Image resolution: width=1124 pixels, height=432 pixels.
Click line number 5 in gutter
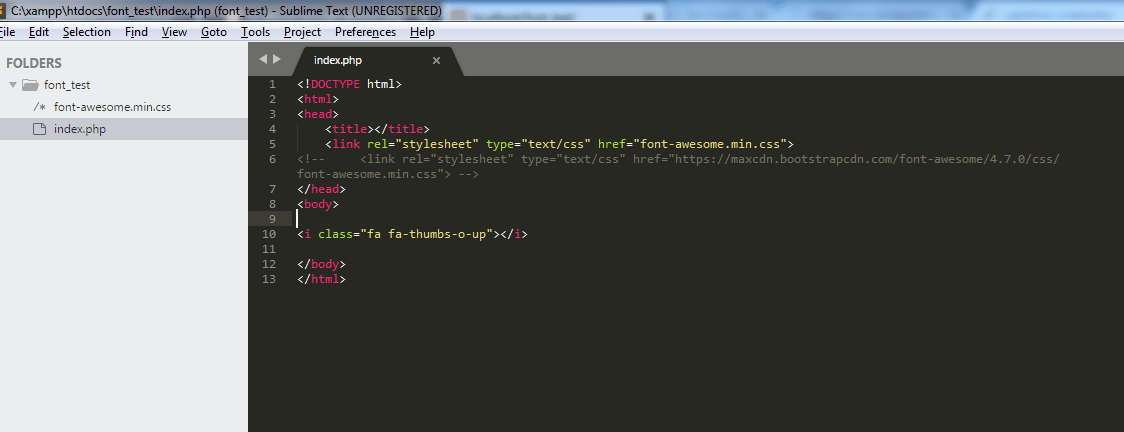click(272, 144)
